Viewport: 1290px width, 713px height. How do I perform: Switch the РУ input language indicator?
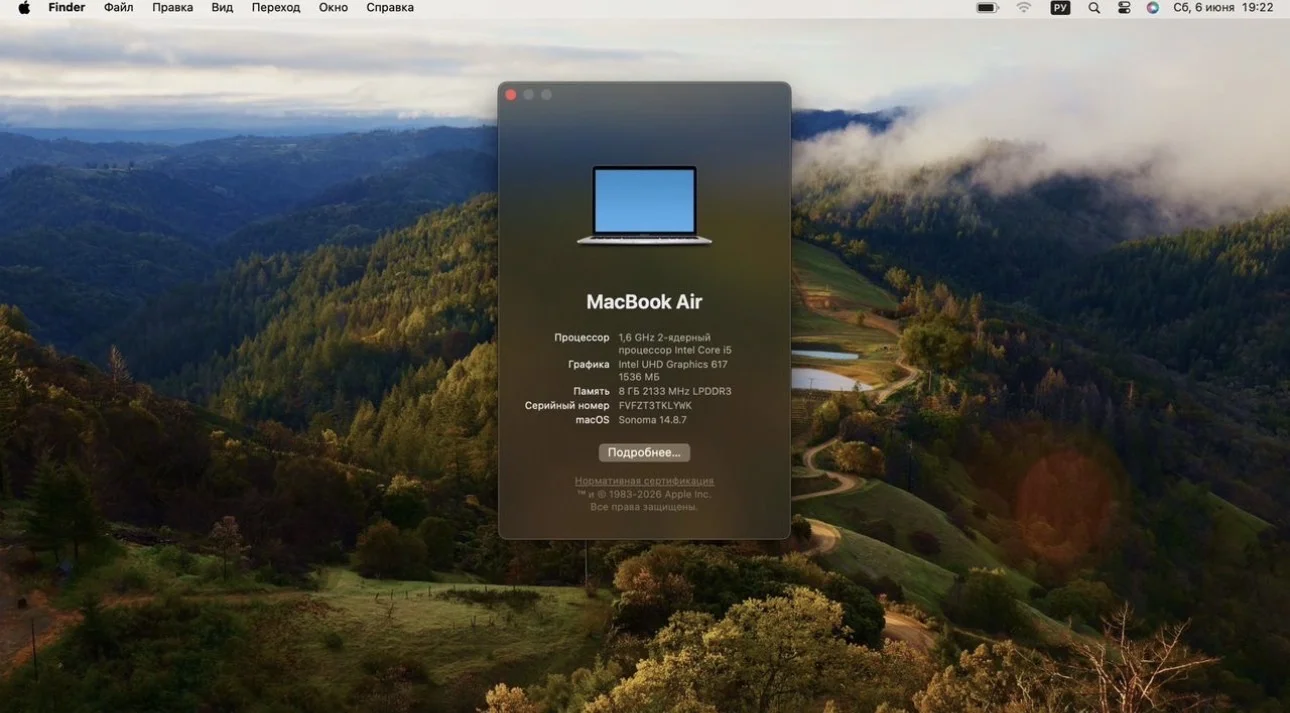[1060, 7]
